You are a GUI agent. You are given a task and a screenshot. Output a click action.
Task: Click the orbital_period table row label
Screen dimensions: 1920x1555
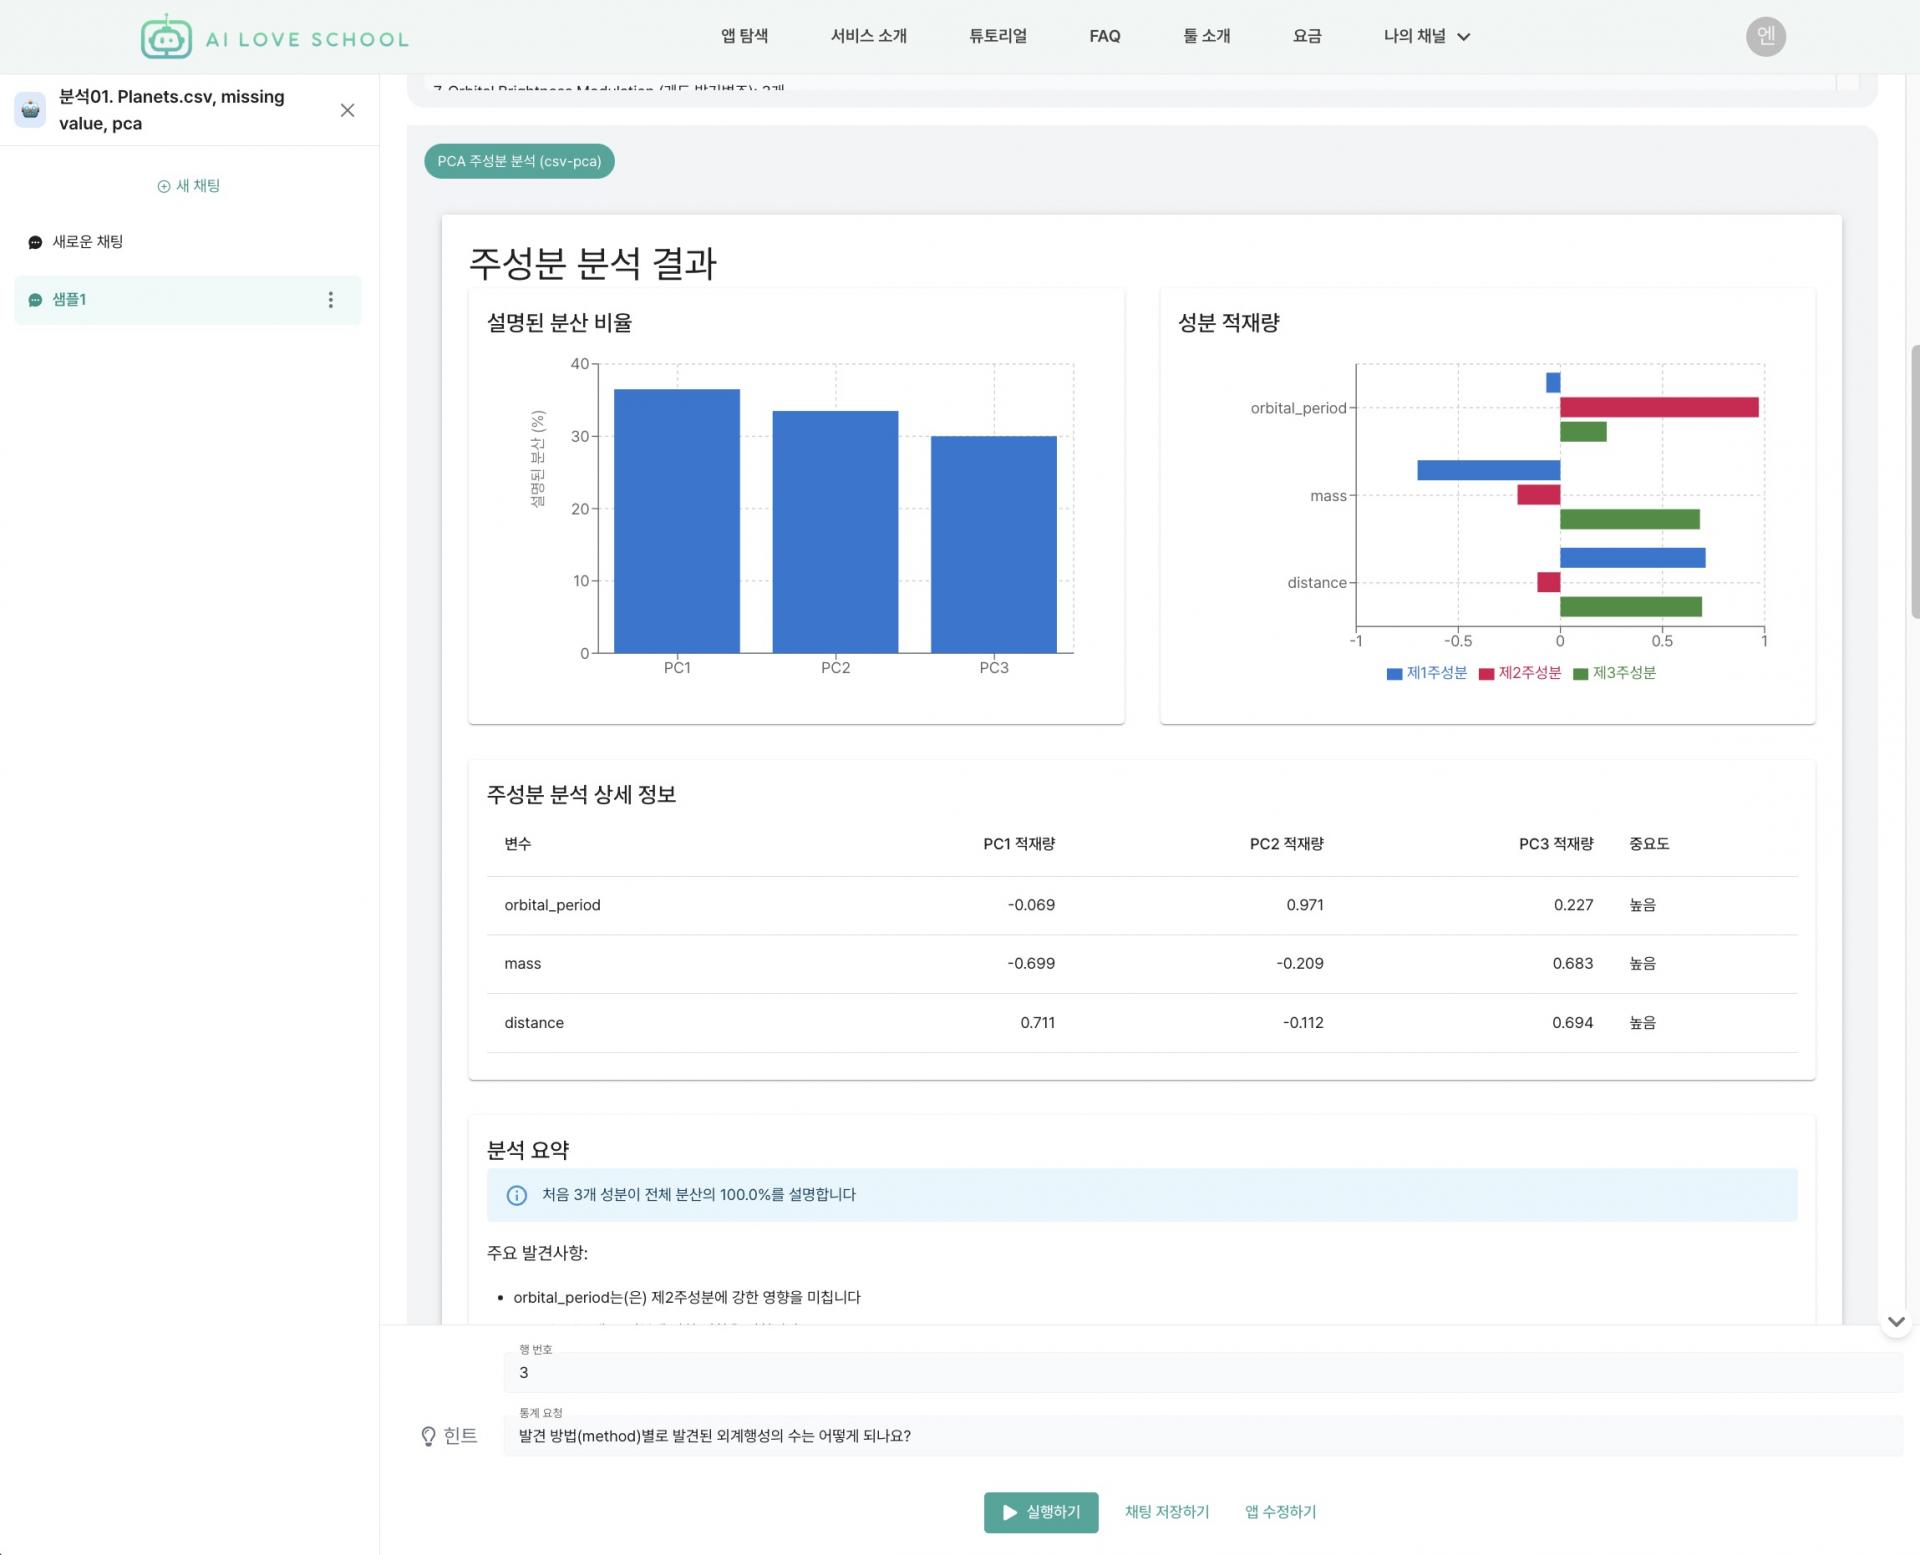(x=552, y=905)
